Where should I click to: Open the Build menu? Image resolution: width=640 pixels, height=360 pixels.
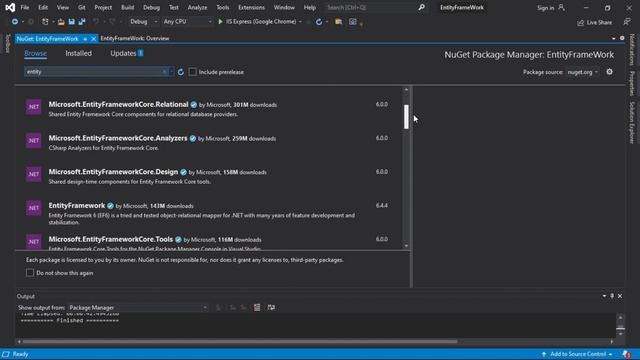pyautogui.click(x=127, y=7)
